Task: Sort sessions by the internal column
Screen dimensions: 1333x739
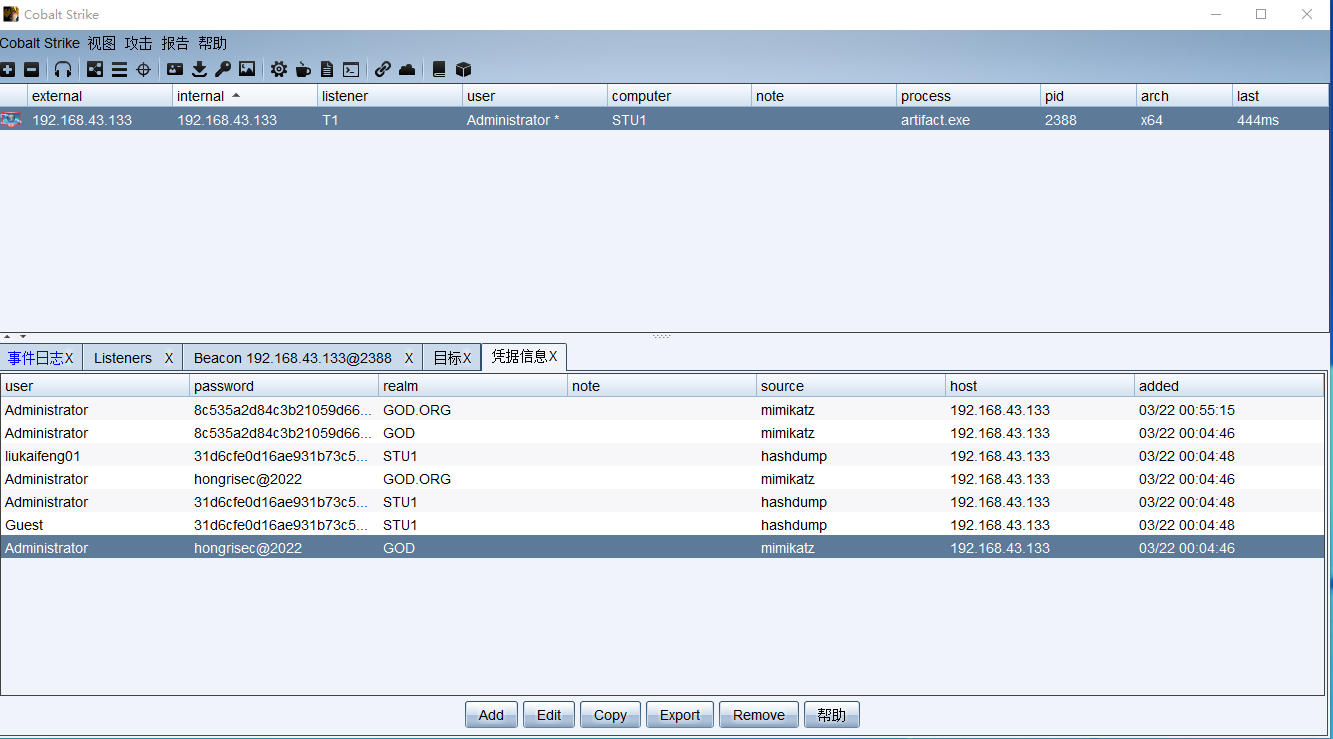Action: tap(245, 96)
